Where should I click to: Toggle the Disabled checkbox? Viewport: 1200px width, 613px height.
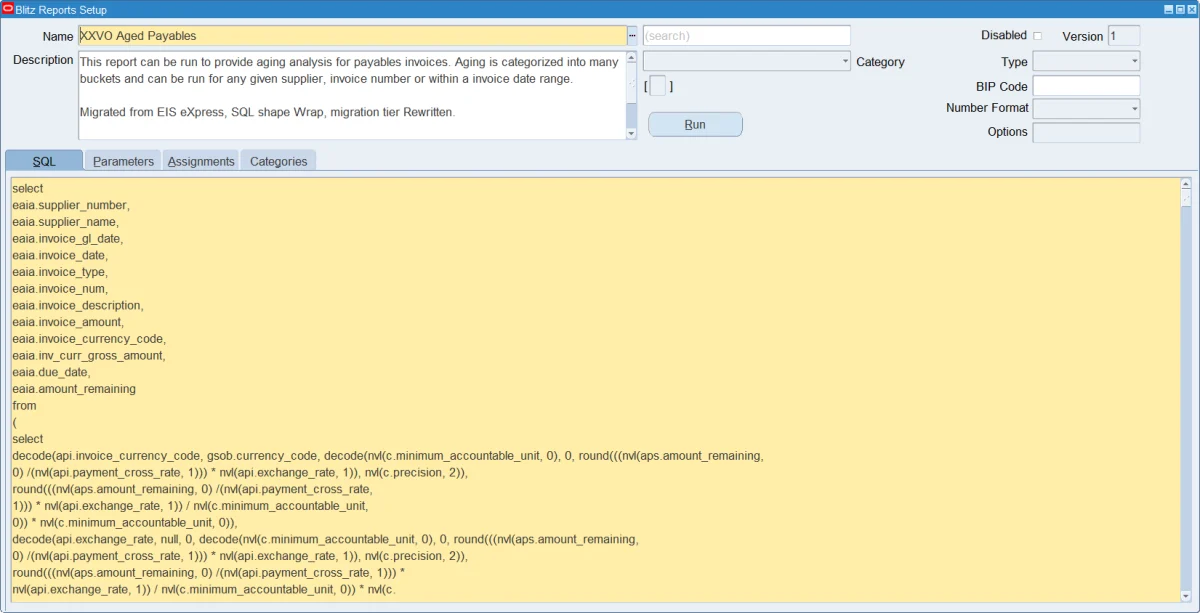click(x=1037, y=36)
